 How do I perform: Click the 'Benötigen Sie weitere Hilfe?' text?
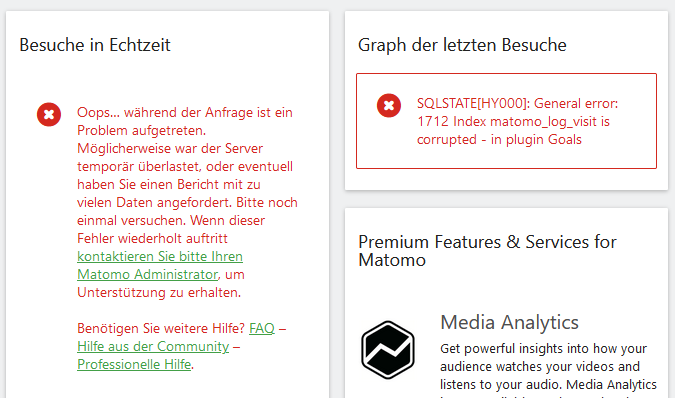[161, 328]
